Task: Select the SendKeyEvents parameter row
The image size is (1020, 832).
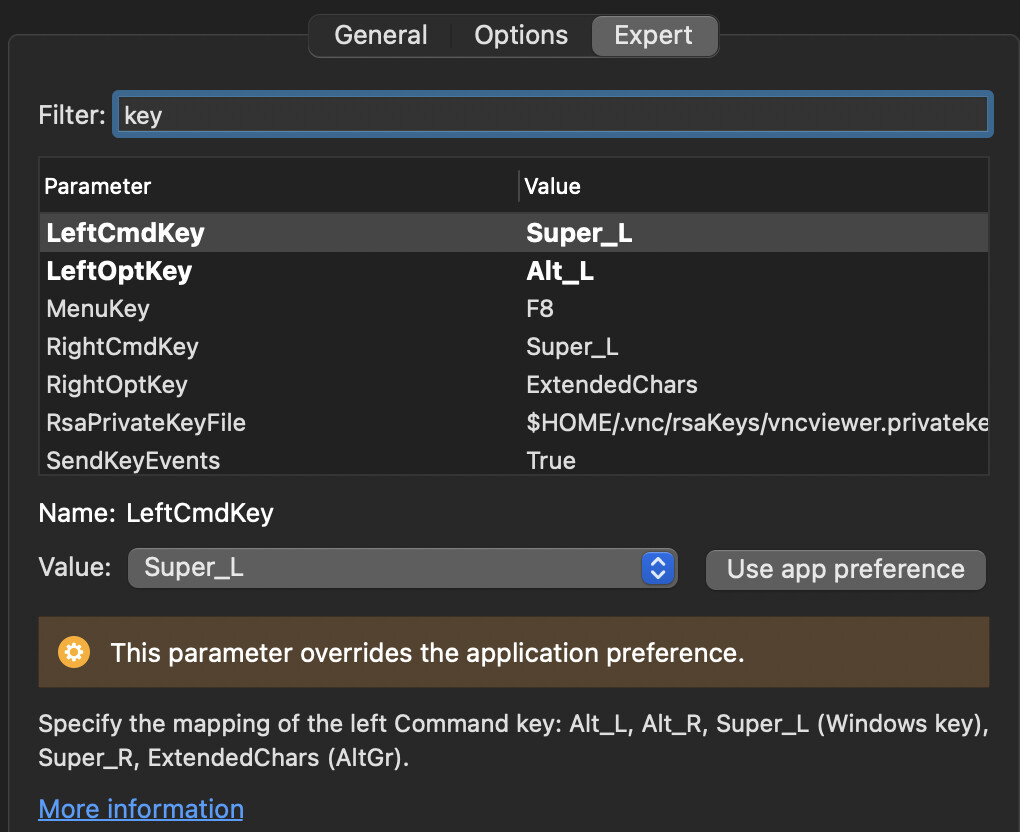Action: point(133,461)
